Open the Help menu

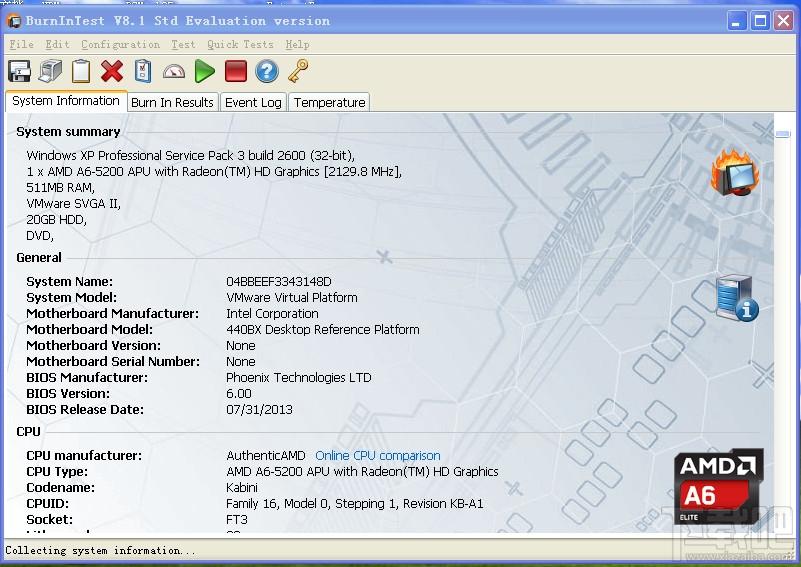pyautogui.click(x=297, y=44)
